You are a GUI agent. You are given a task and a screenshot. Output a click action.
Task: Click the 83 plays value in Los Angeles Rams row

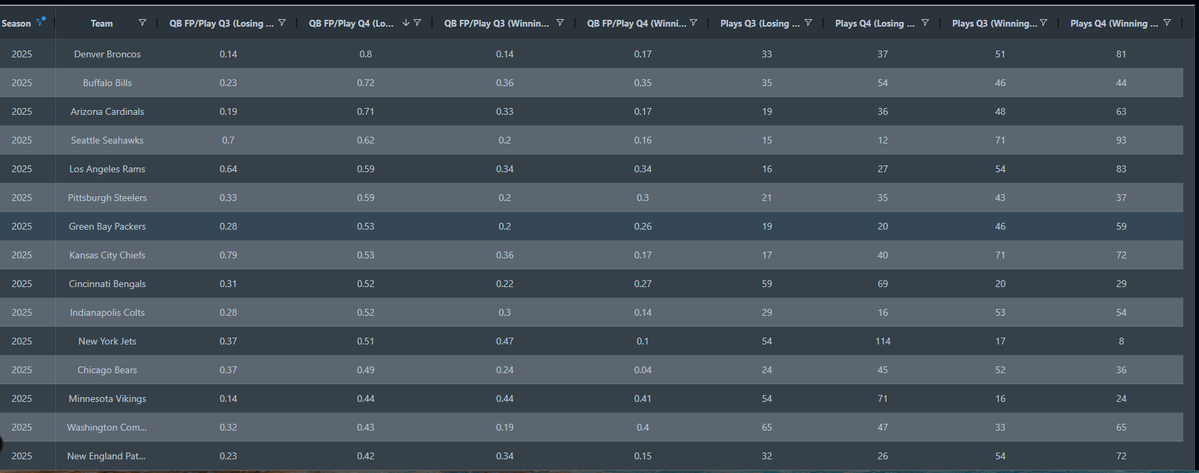[x=1121, y=169]
